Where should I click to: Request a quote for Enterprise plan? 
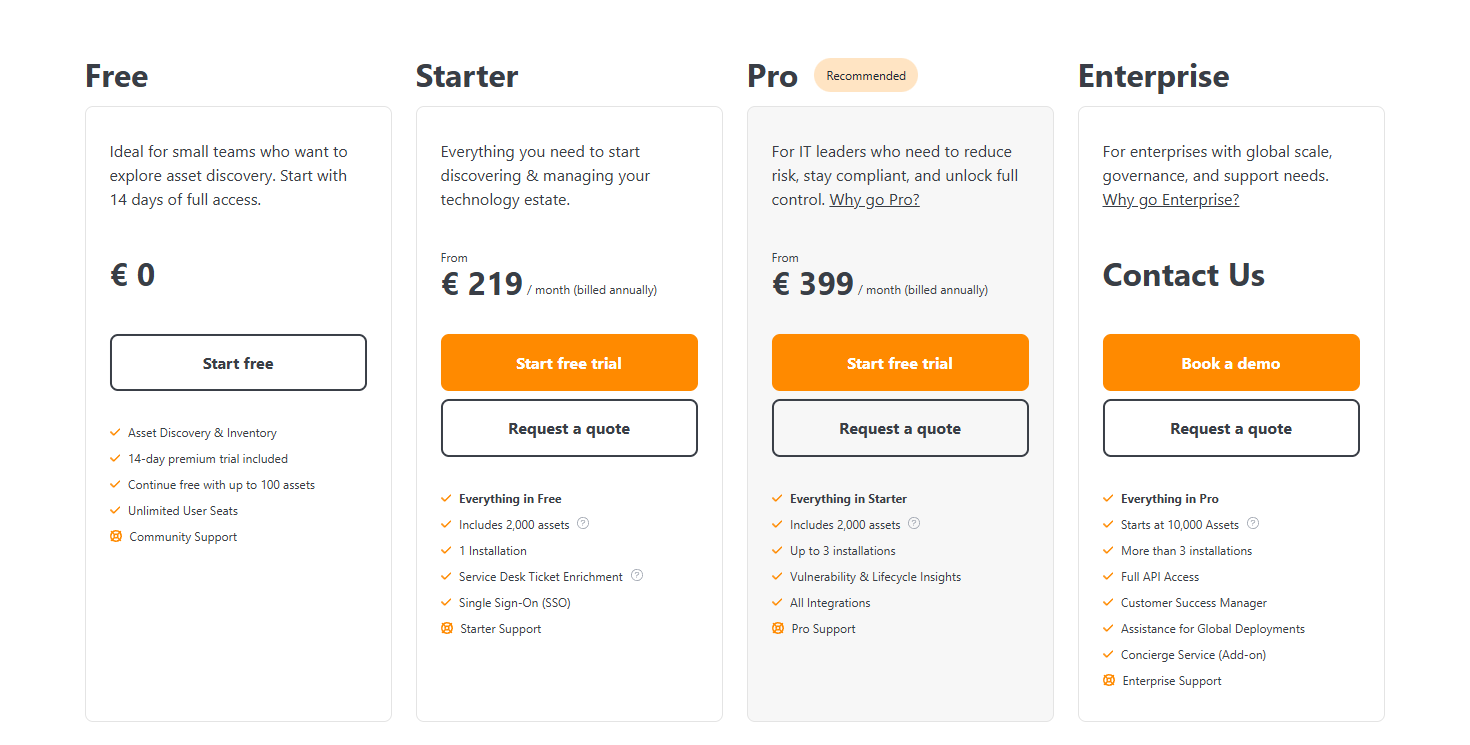point(1231,428)
